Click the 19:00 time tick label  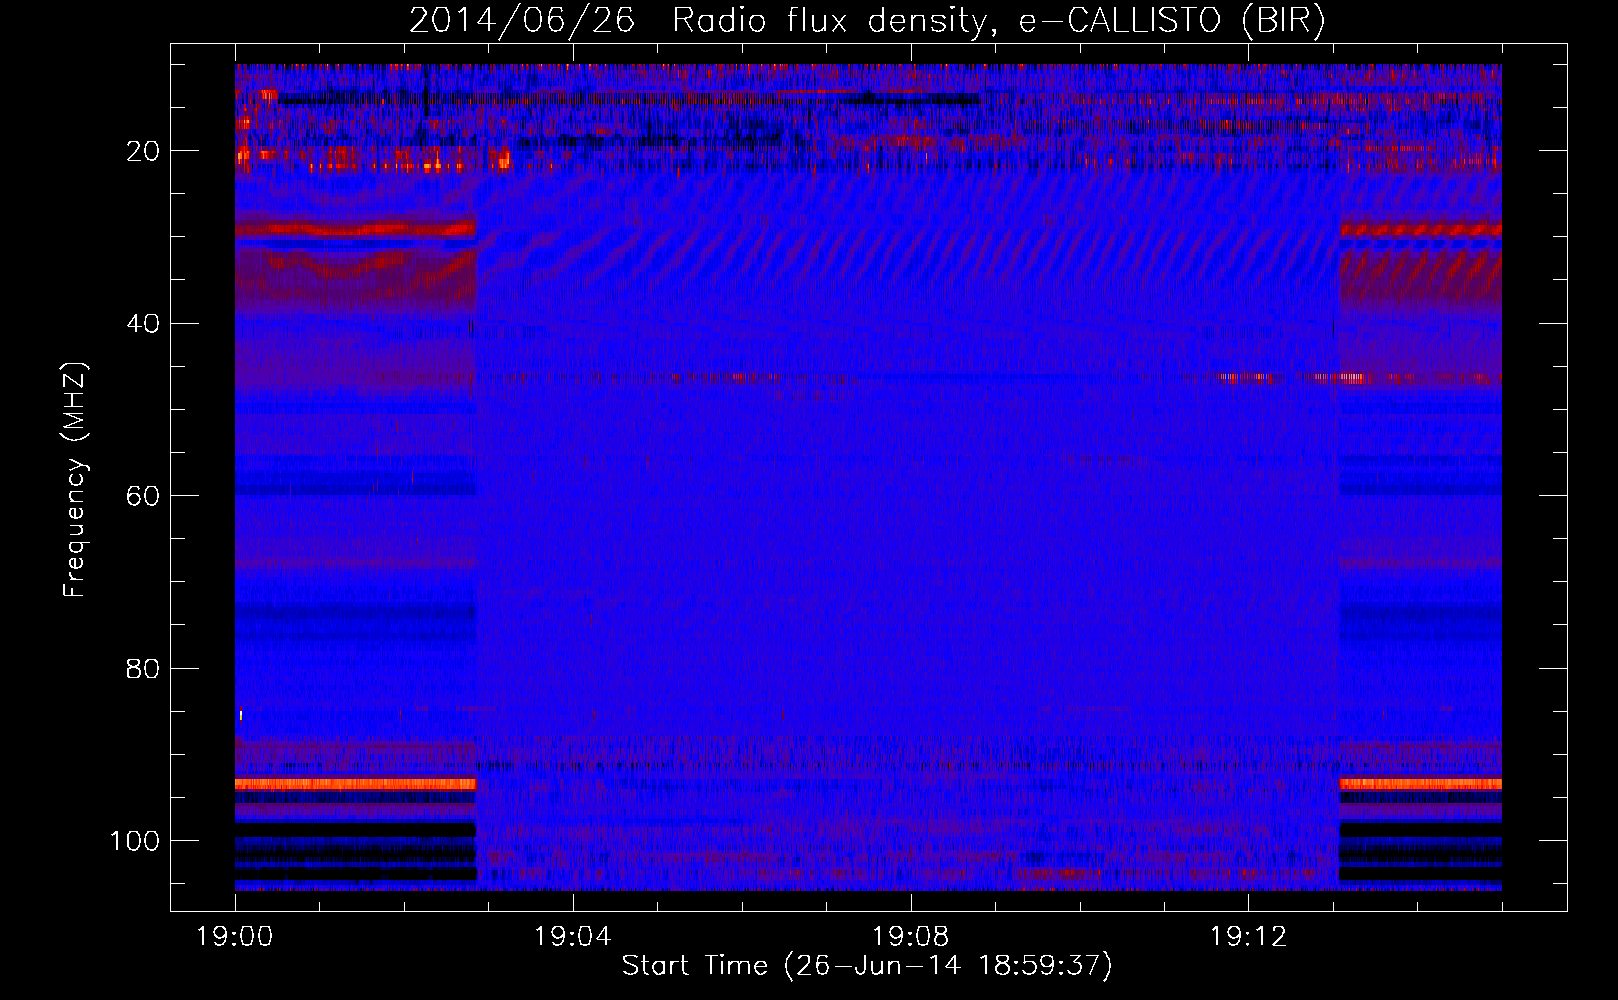pos(235,937)
